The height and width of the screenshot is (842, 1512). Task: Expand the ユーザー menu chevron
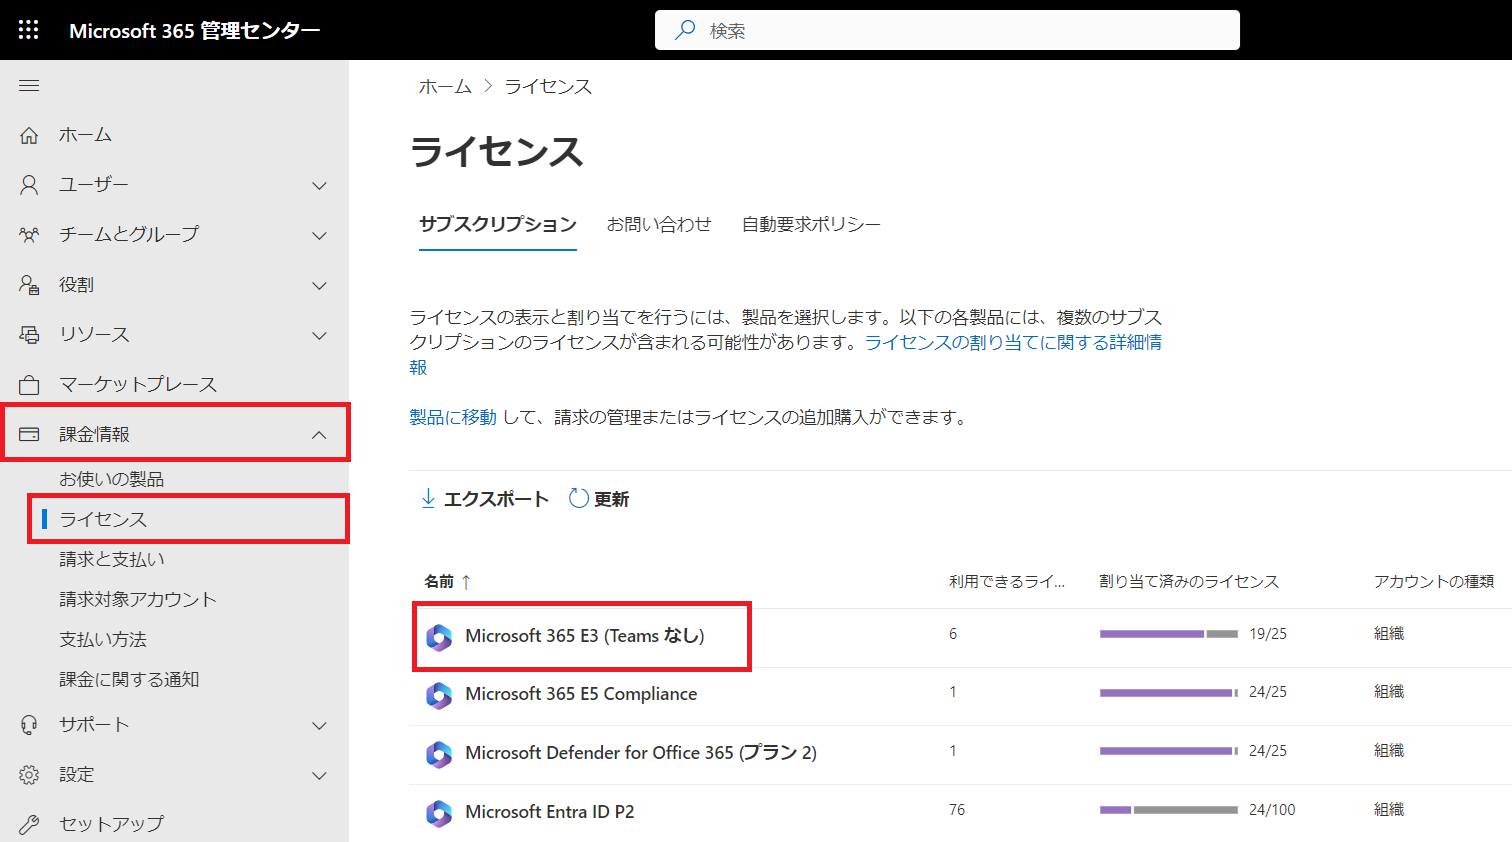pyautogui.click(x=319, y=185)
